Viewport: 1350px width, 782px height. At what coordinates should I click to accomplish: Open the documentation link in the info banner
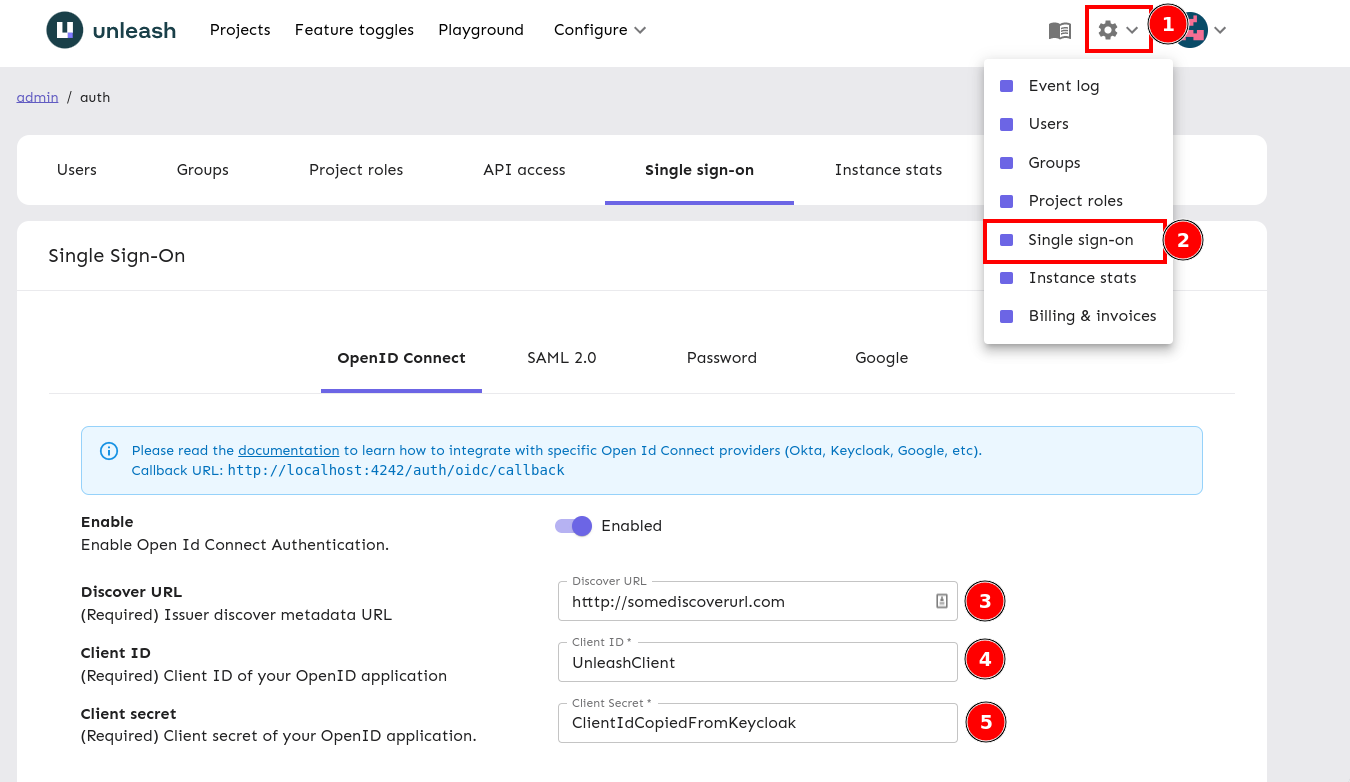[288, 450]
